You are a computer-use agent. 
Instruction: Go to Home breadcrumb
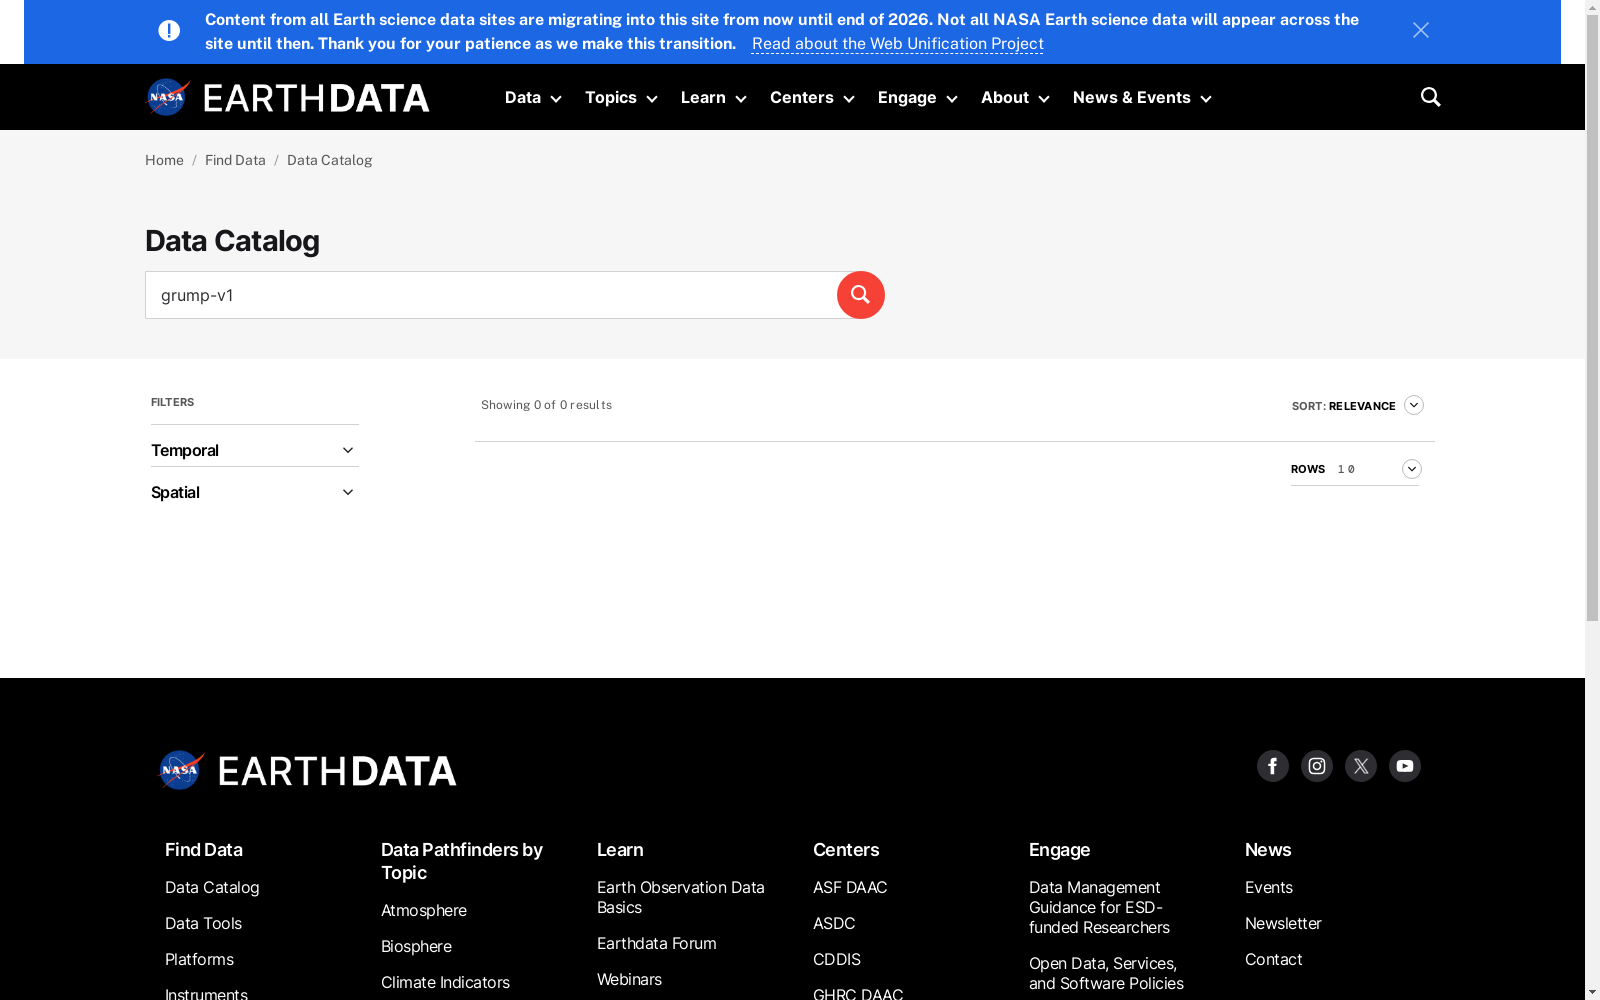[x=164, y=160]
